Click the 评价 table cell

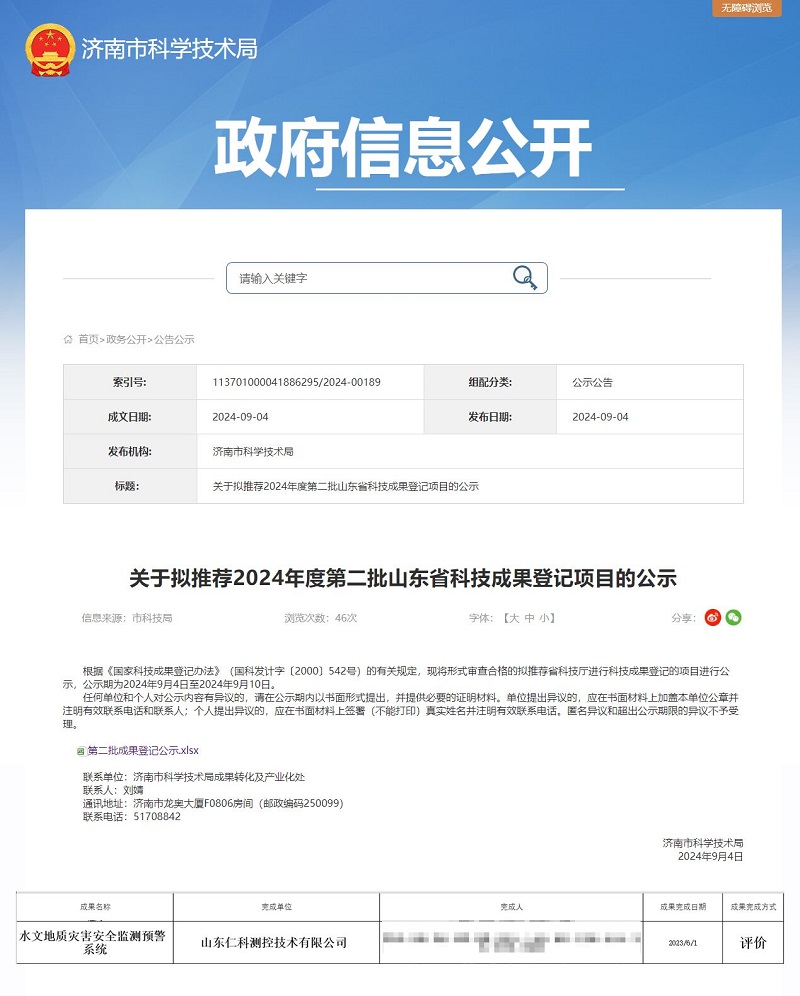click(x=753, y=943)
